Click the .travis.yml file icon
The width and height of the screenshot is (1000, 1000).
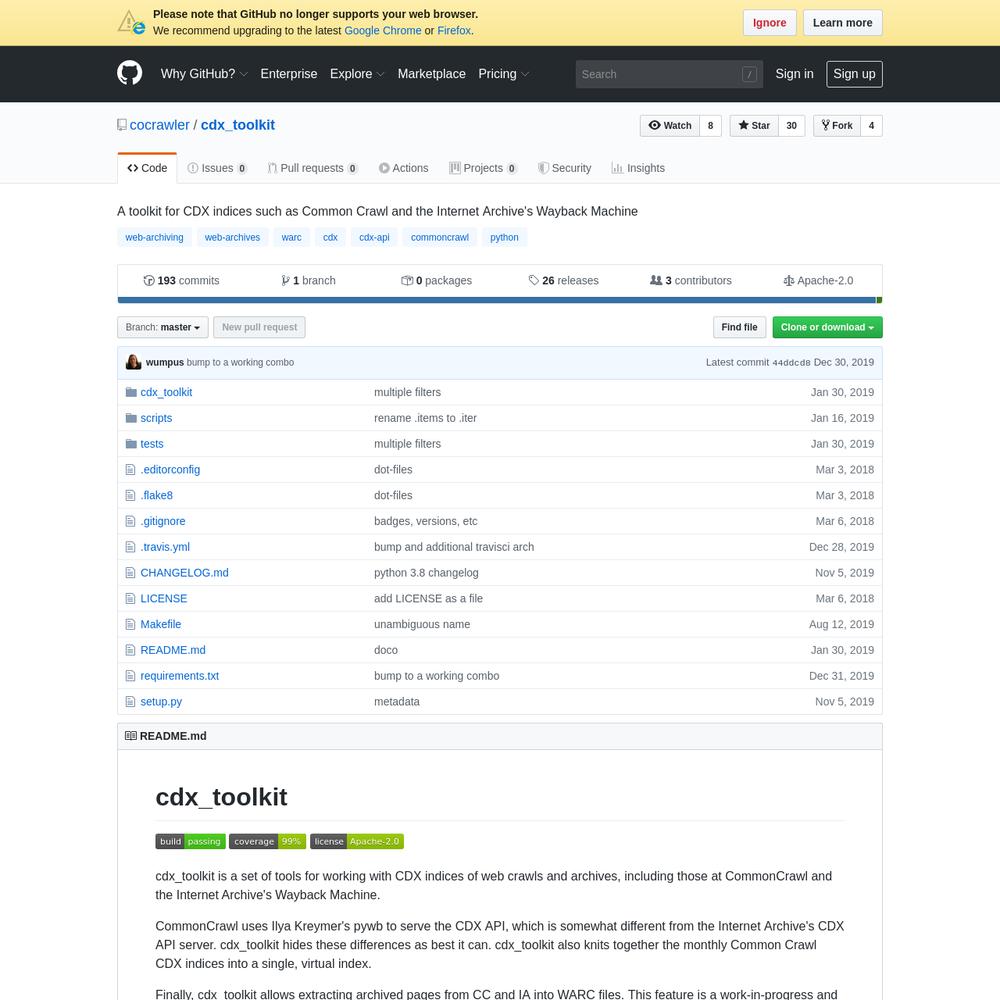point(130,547)
